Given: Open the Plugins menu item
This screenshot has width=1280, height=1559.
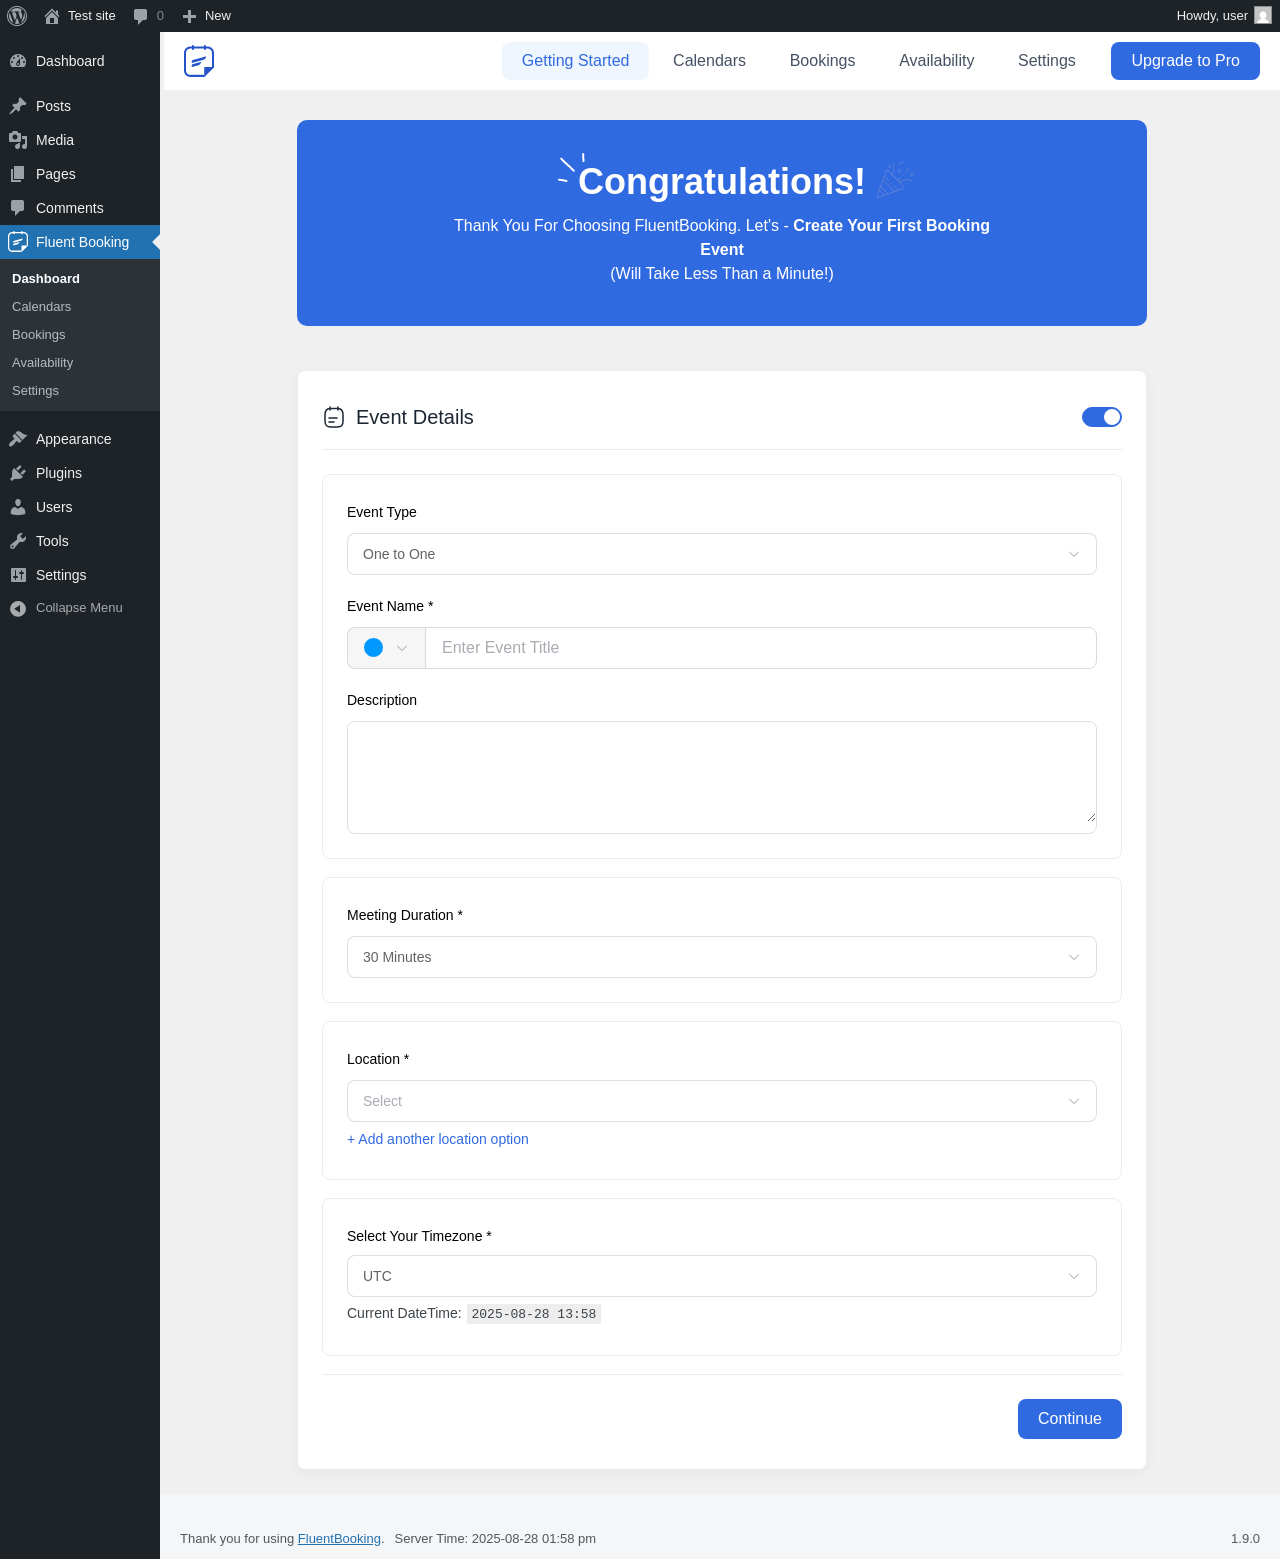Looking at the screenshot, I should tap(80, 473).
